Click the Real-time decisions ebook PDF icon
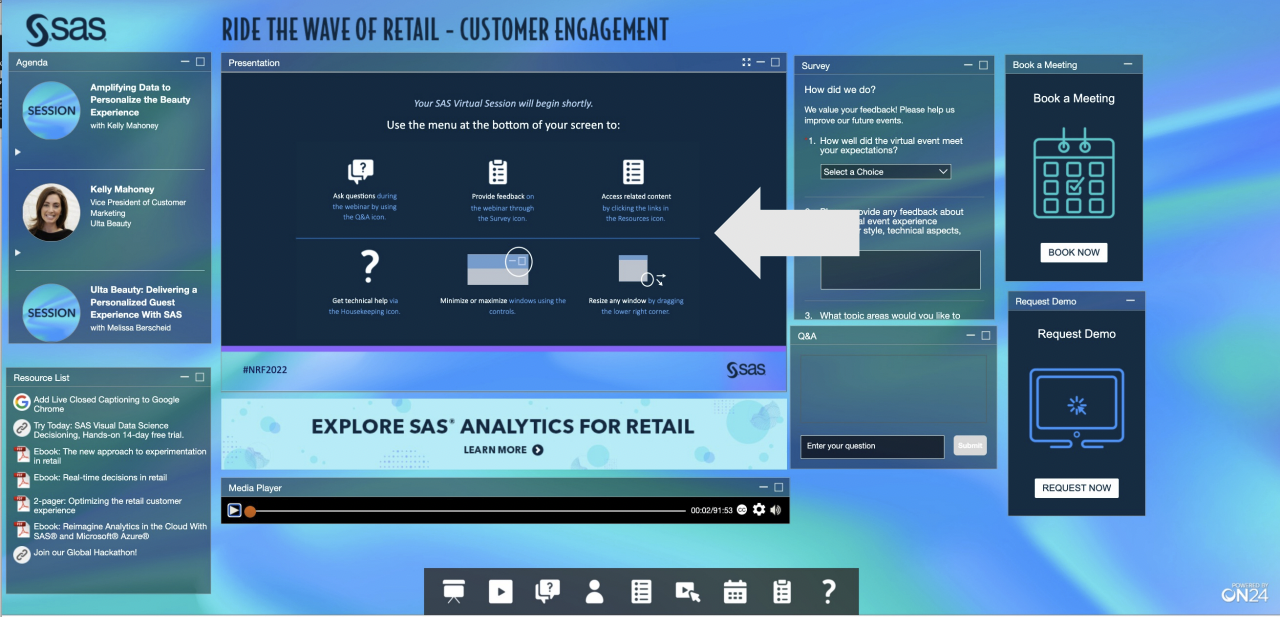1280x617 pixels. coord(22,480)
